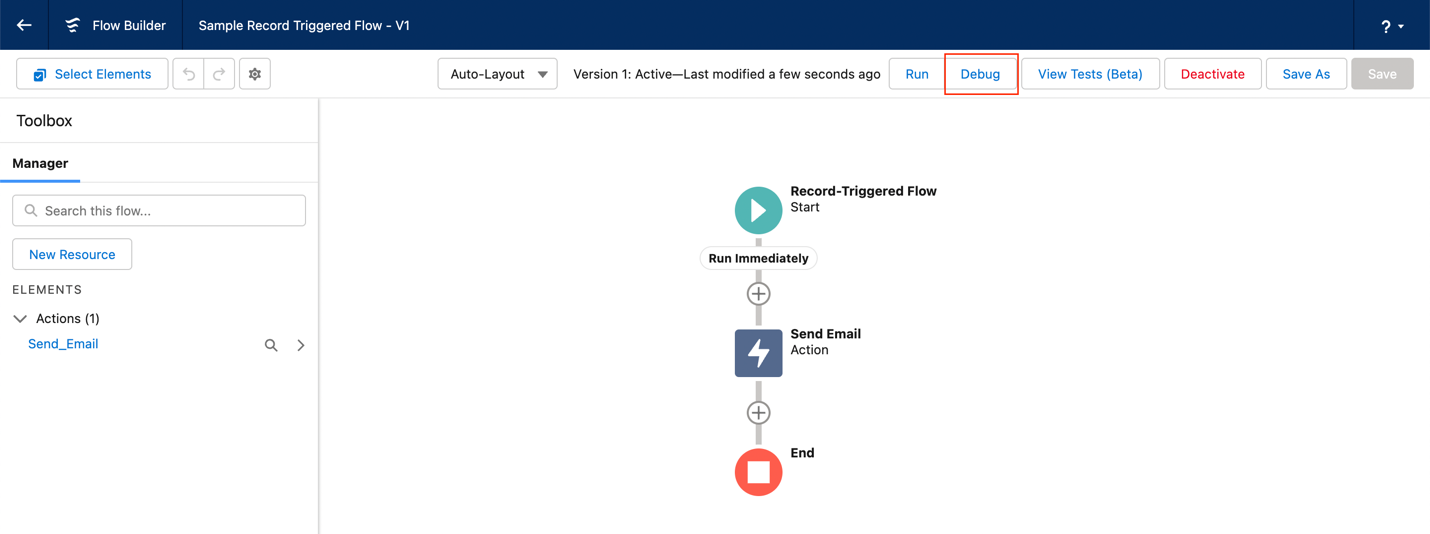Select the Manager tab
Screen dimensions: 1430x534
coord(40,163)
